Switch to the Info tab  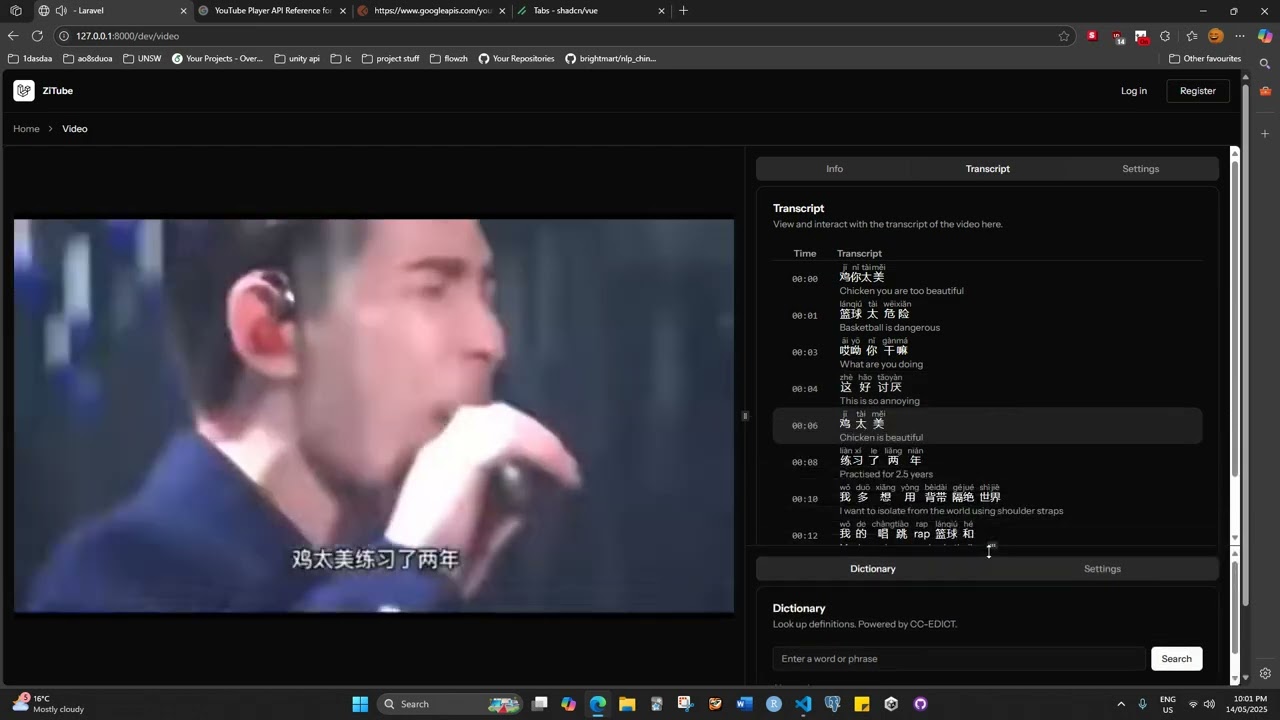(834, 169)
